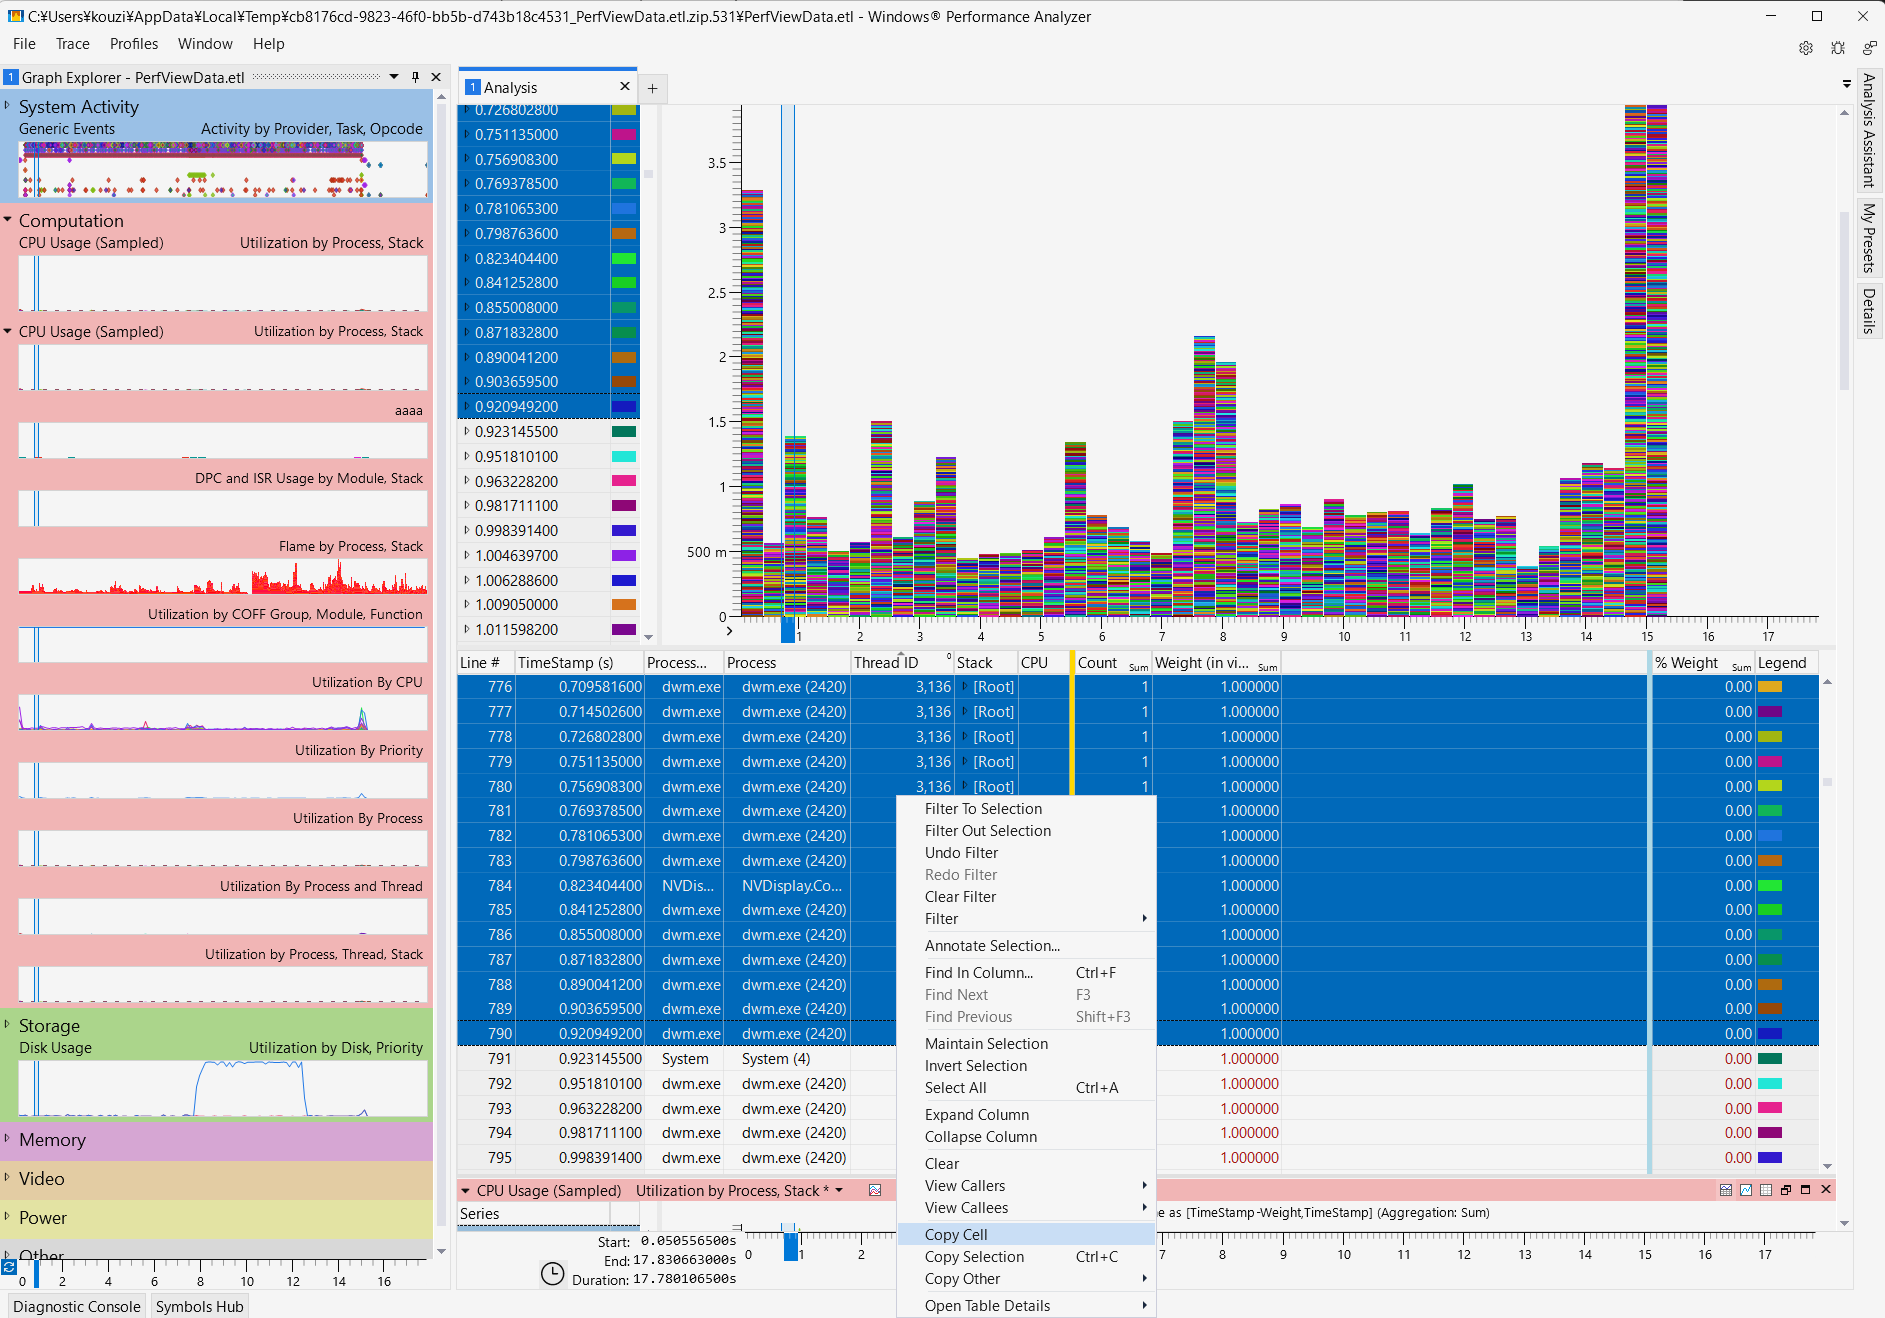1885x1318 pixels.
Task: Report a bug using the bug icon
Action: point(1838,48)
